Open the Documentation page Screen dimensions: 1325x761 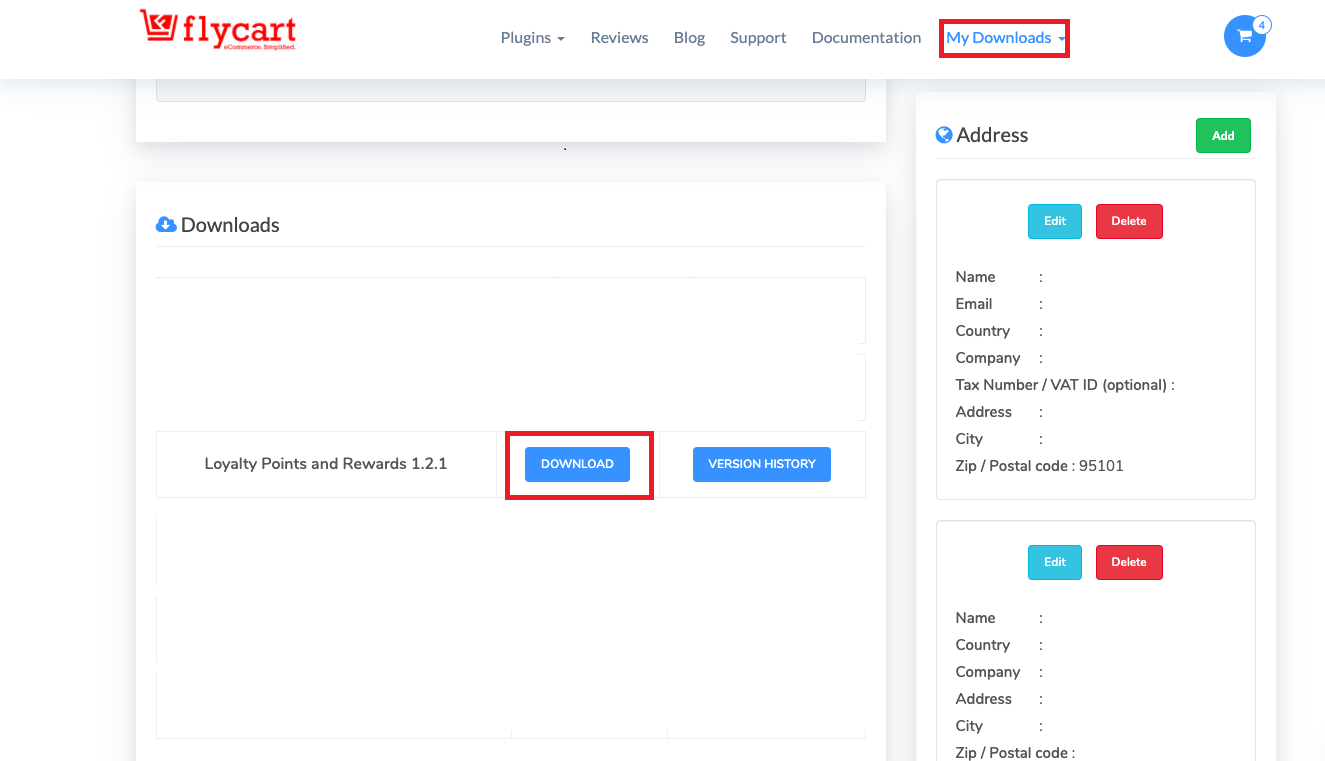click(866, 38)
